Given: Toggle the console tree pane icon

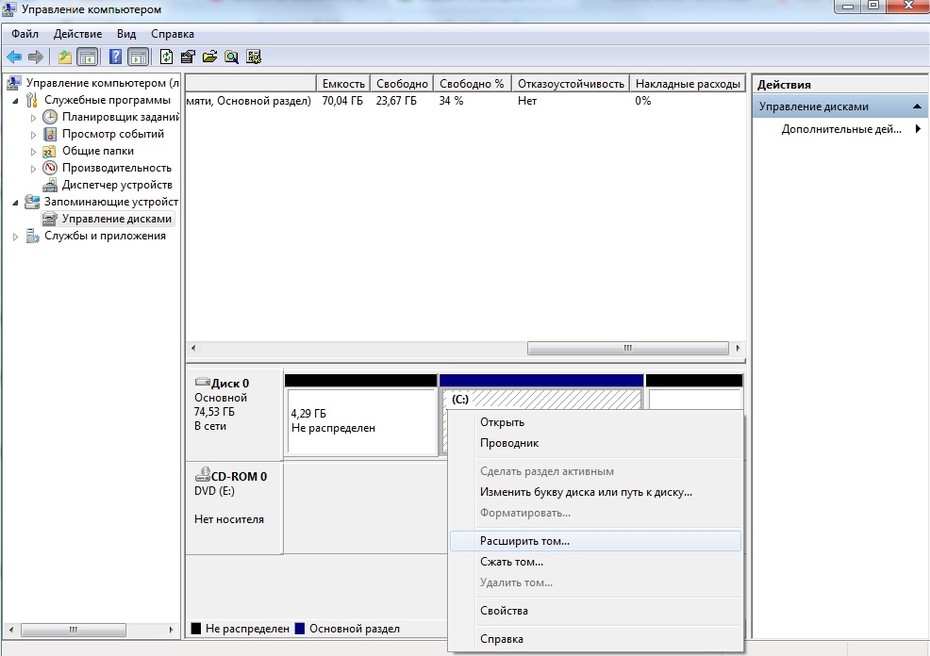Looking at the screenshot, I should point(87,57).
